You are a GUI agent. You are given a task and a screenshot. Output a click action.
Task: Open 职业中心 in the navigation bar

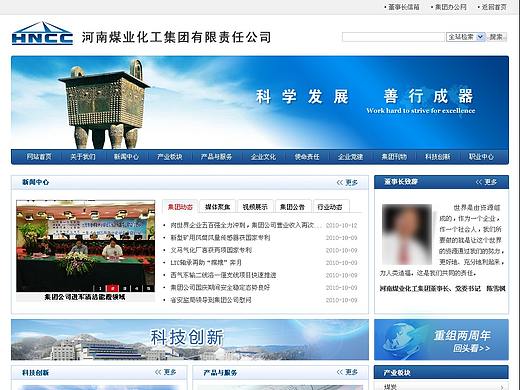click(x=481, y=157)
